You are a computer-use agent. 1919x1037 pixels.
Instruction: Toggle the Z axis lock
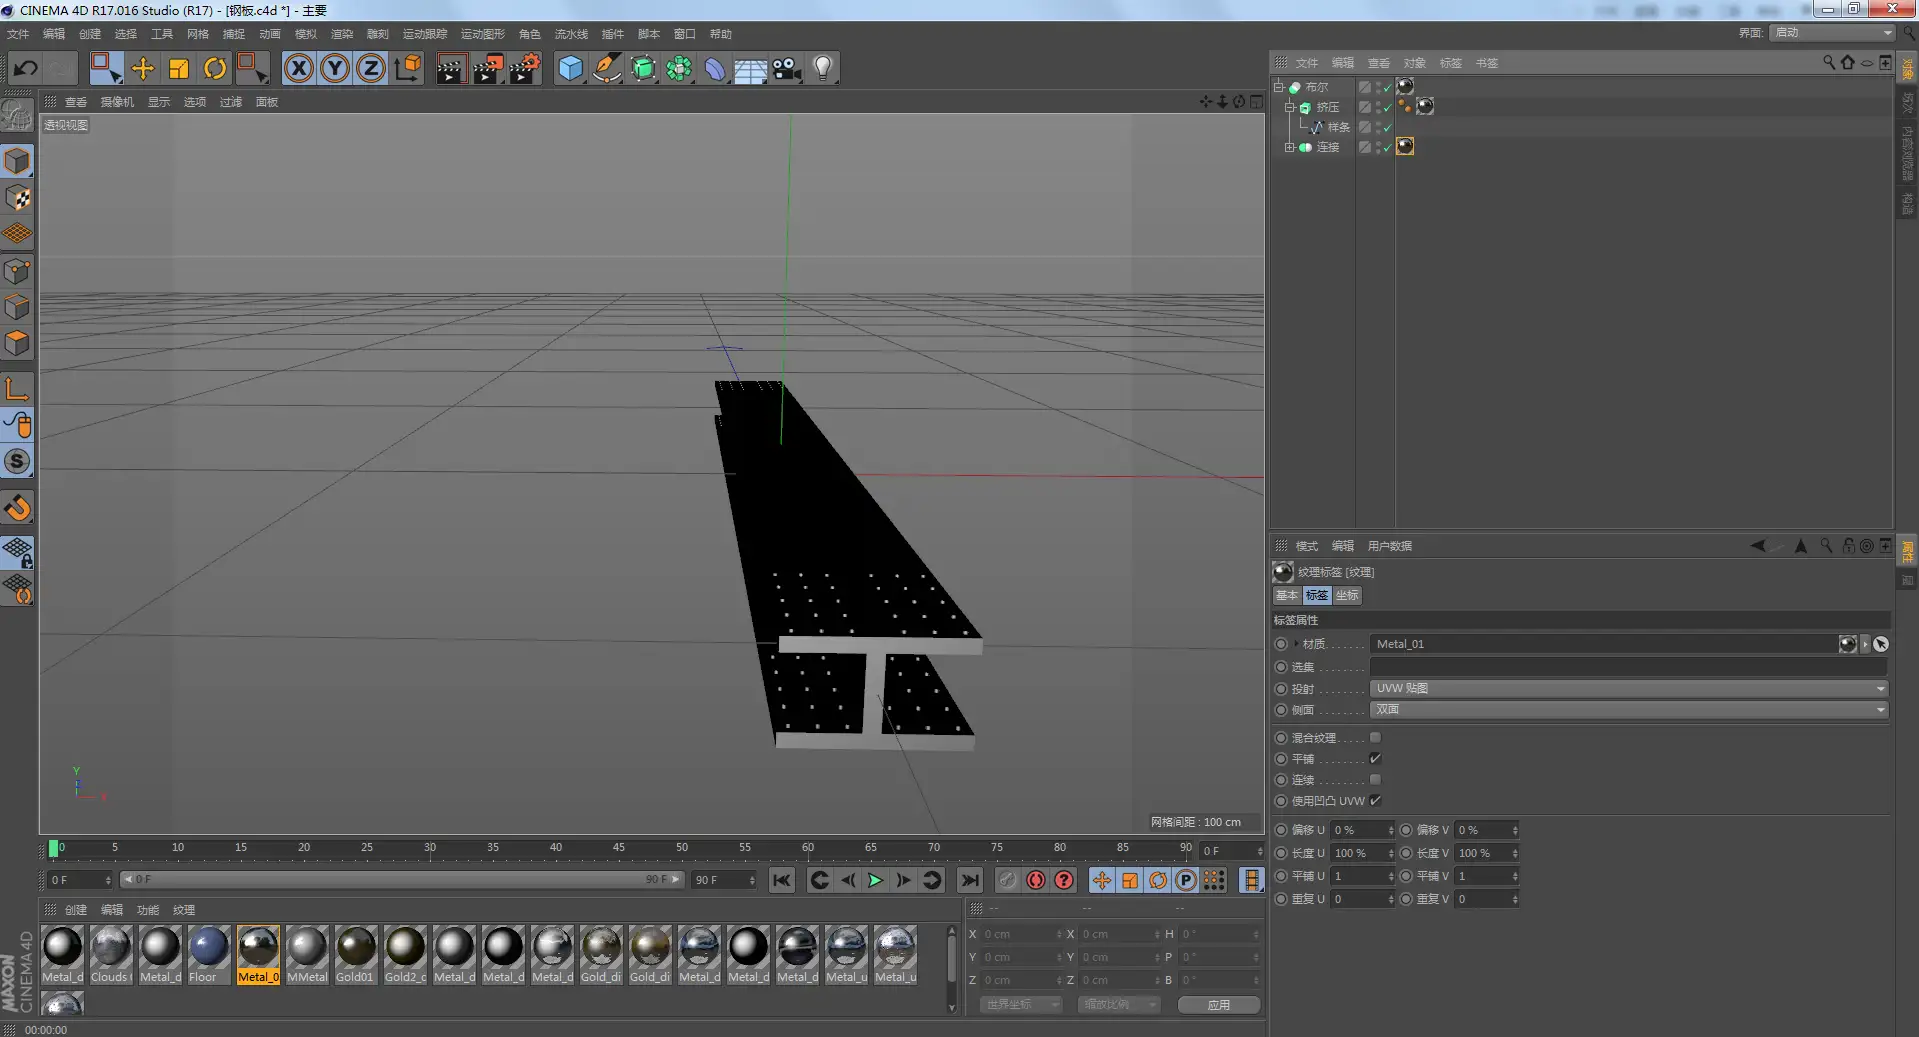click(371, 68)
